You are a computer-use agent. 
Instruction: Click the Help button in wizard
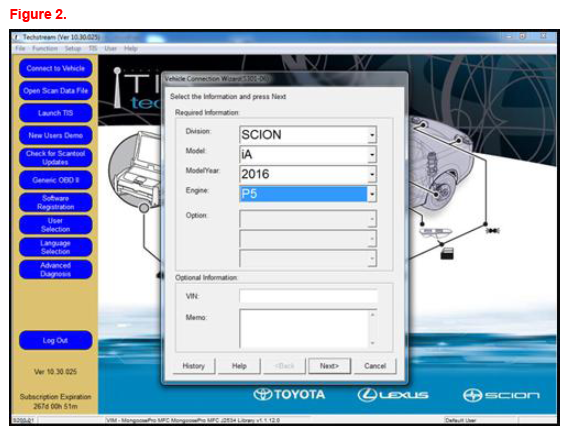pos(239,366)
